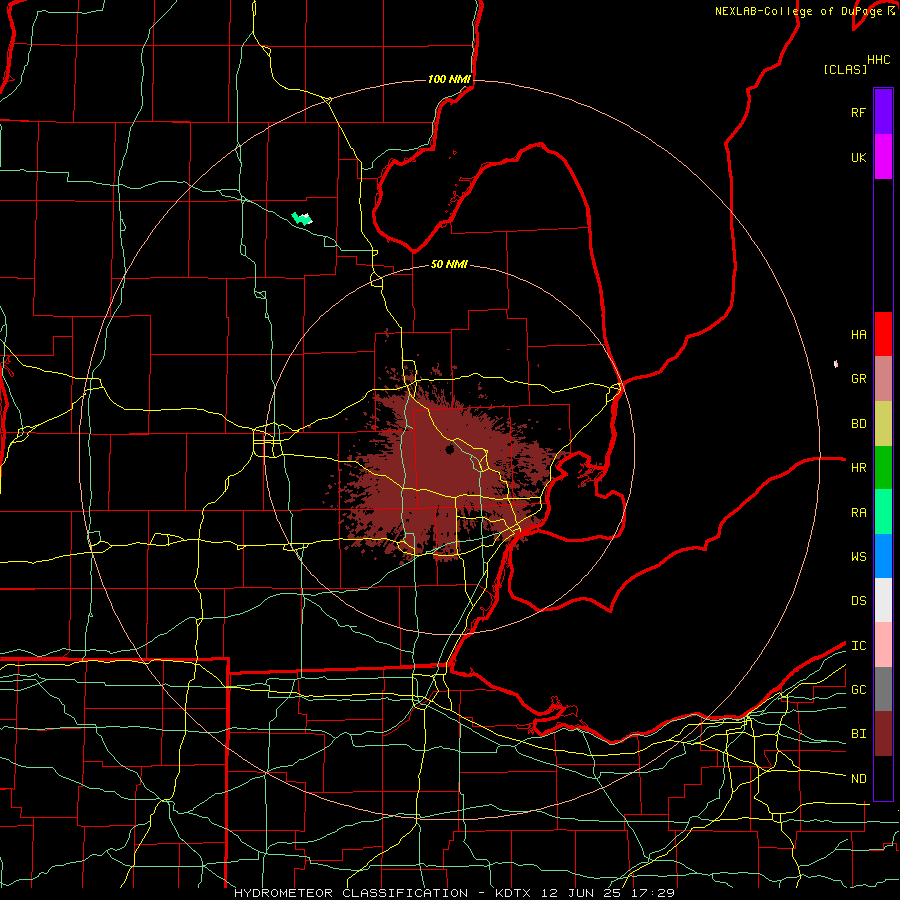900x900 pixels.
Task: Click the UK legend label
Action: pyautogui.click(x=858, y=157)
